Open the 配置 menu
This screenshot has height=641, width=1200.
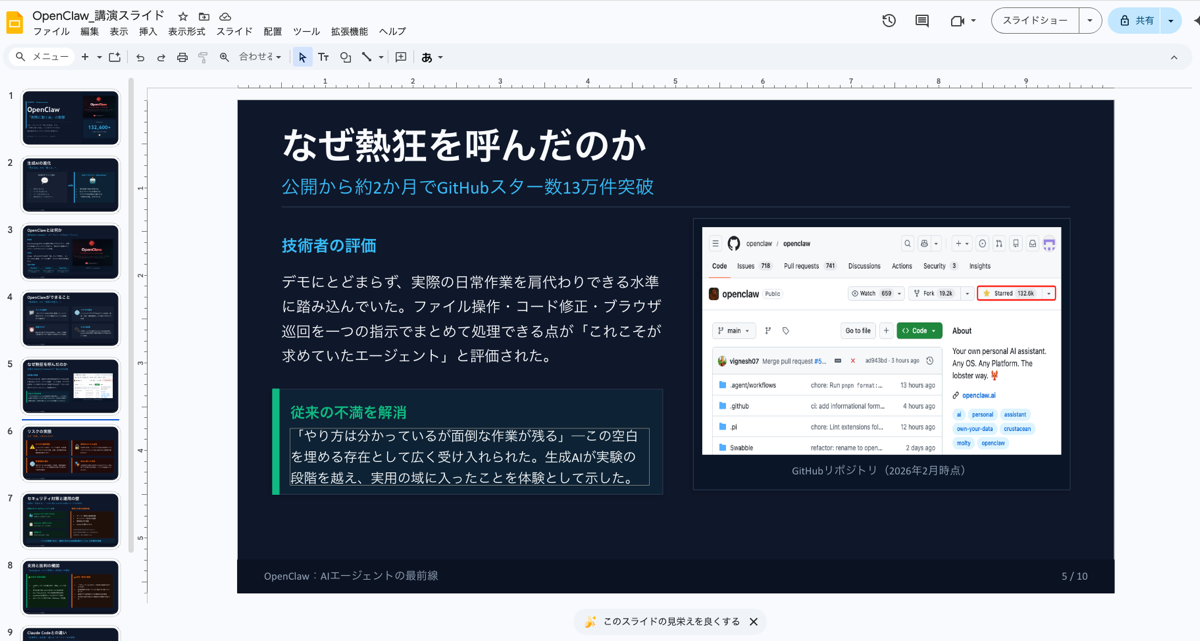click(x=272, y=32)
